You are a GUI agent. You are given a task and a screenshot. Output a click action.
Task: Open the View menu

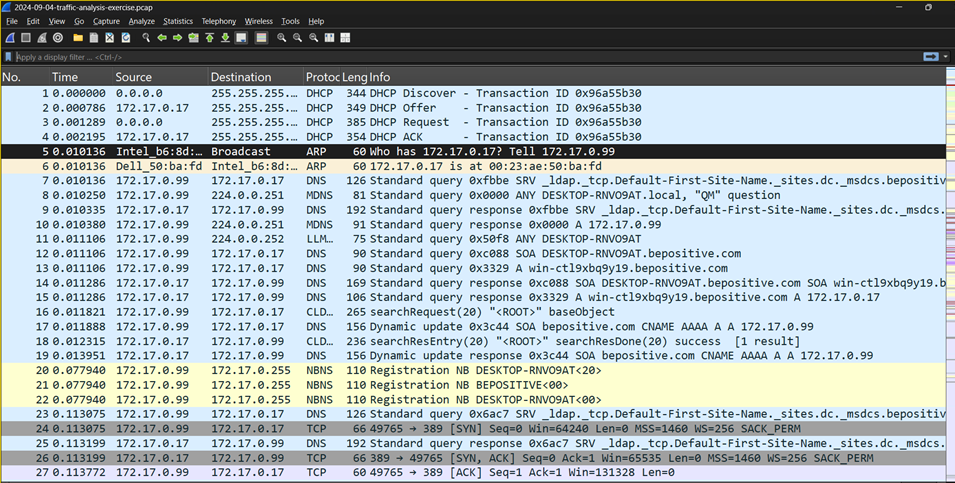pyautogui.click(x=57, y=21)
